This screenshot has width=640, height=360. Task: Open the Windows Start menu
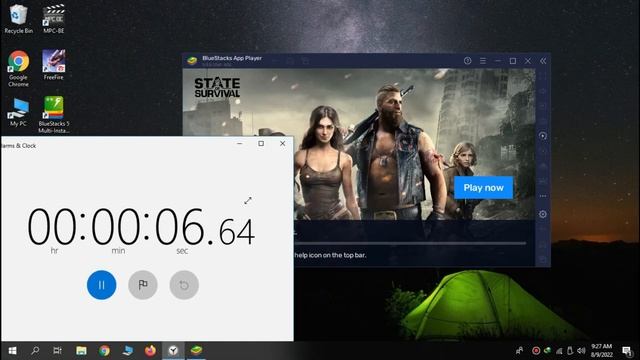pos(12,351)
